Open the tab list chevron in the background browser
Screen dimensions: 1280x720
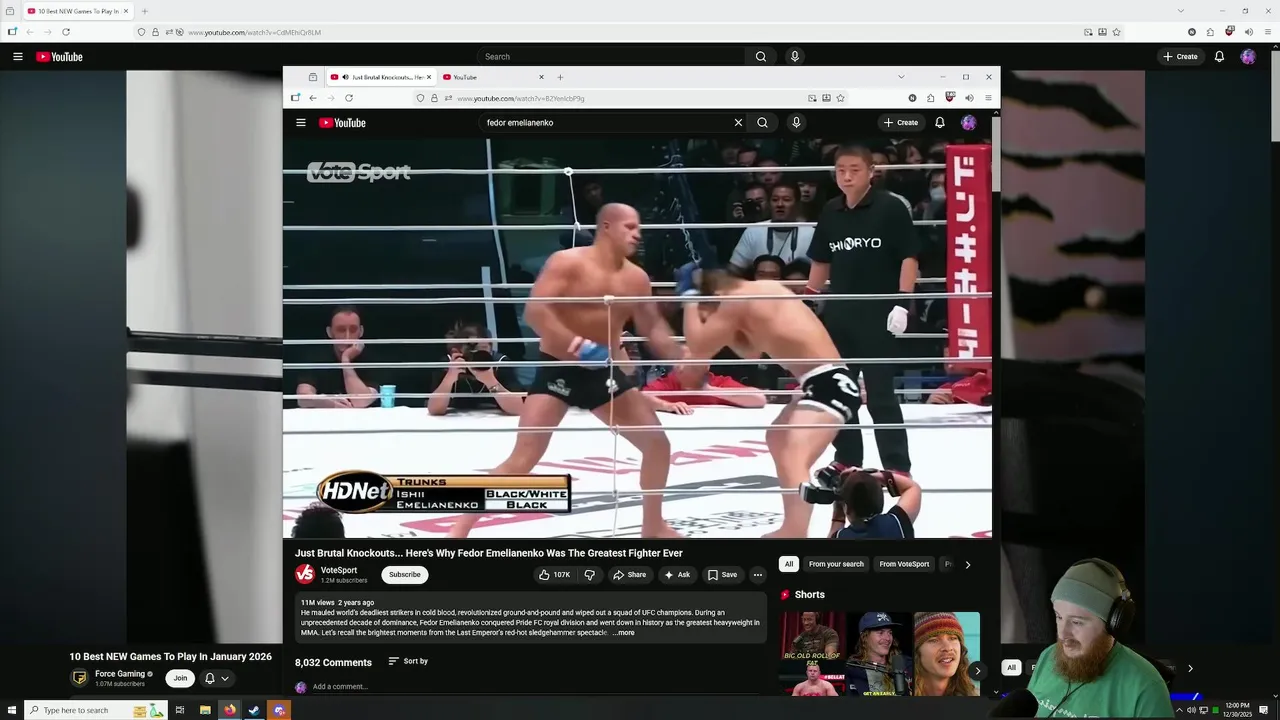coord(1180,11)
